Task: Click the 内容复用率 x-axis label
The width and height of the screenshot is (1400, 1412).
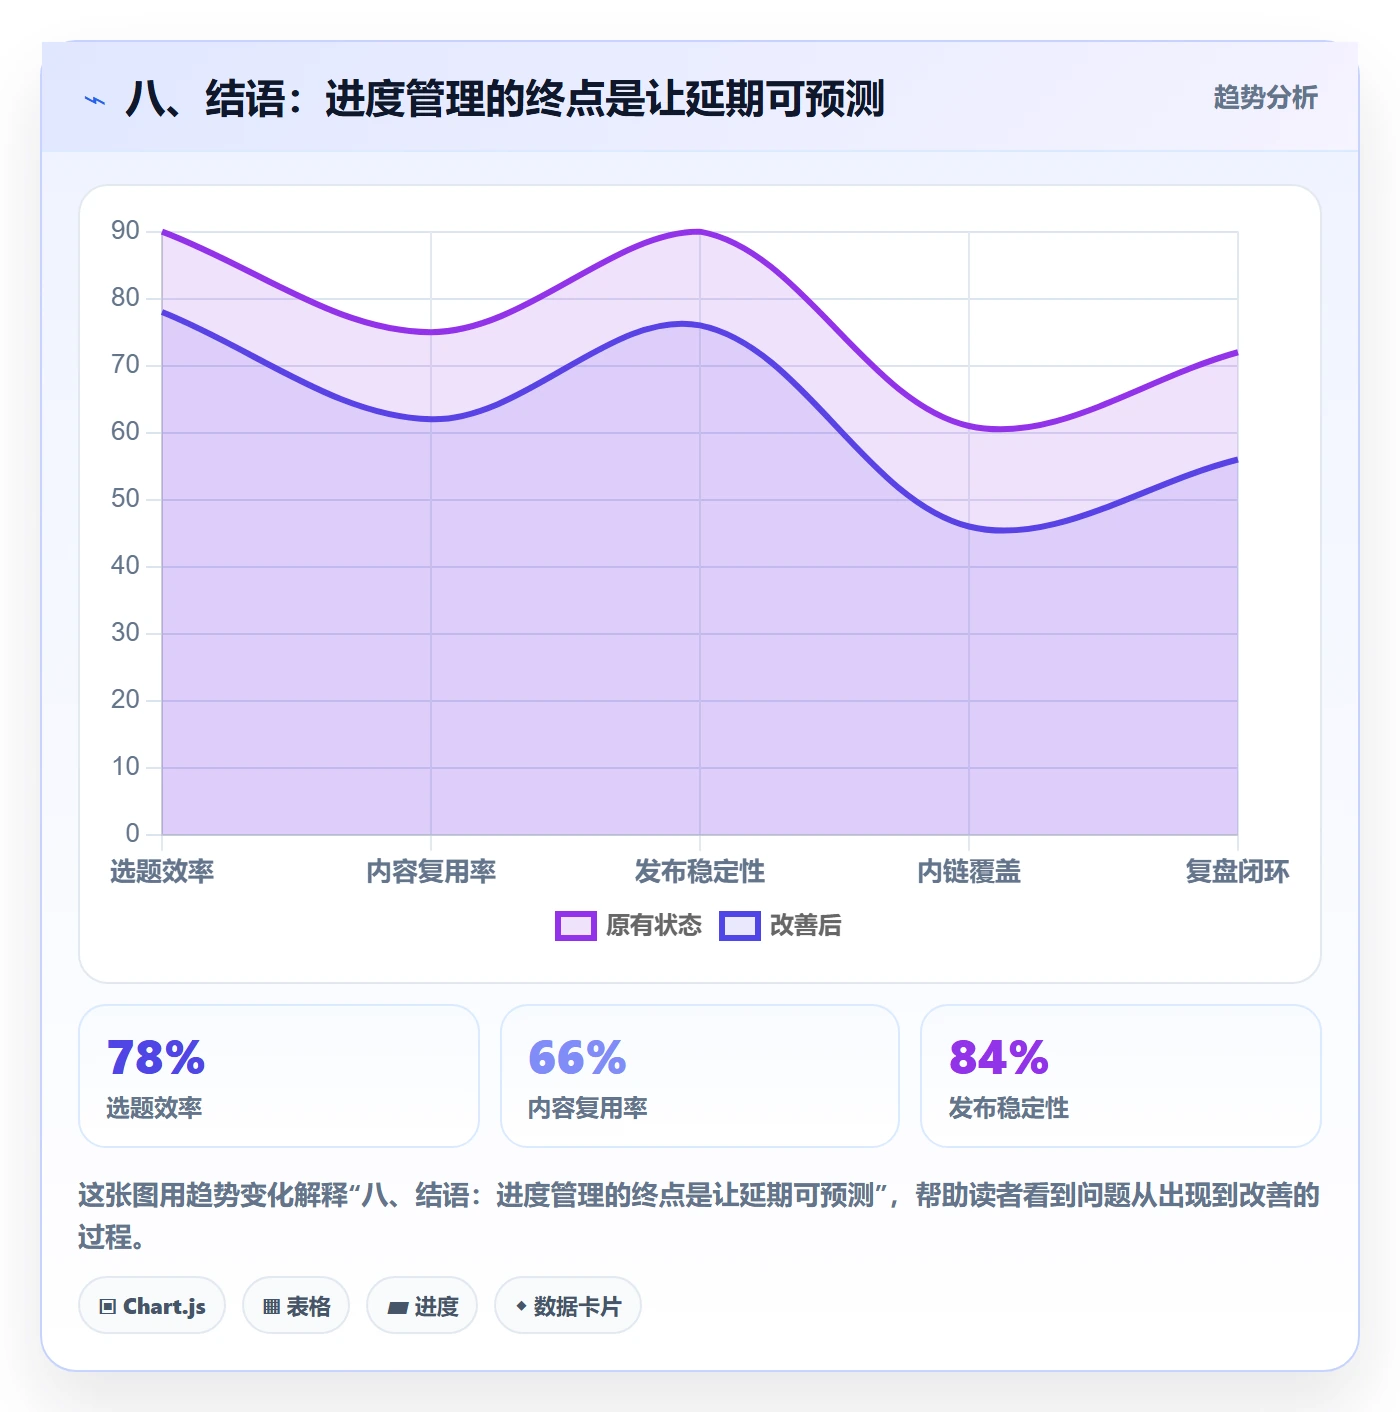Action: click(x=431, y=872)
